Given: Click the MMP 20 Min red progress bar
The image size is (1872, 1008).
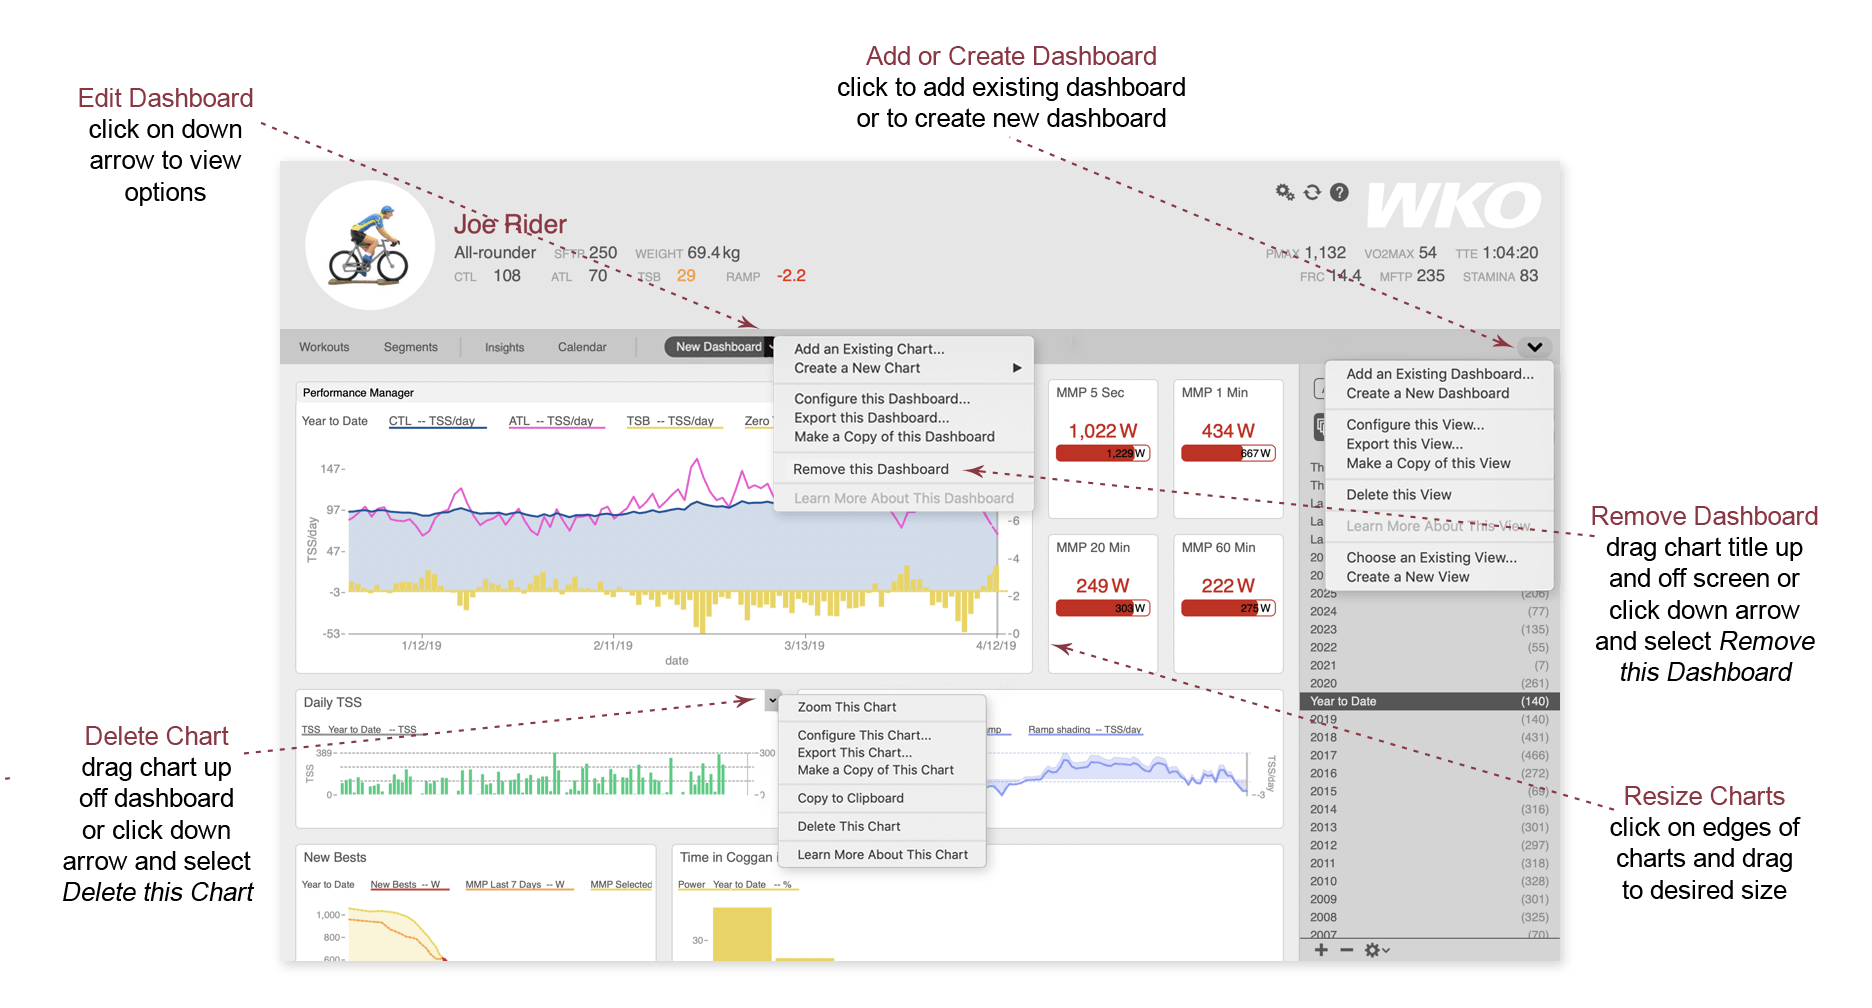Looking at the screenshot, I should [1103, 608].
